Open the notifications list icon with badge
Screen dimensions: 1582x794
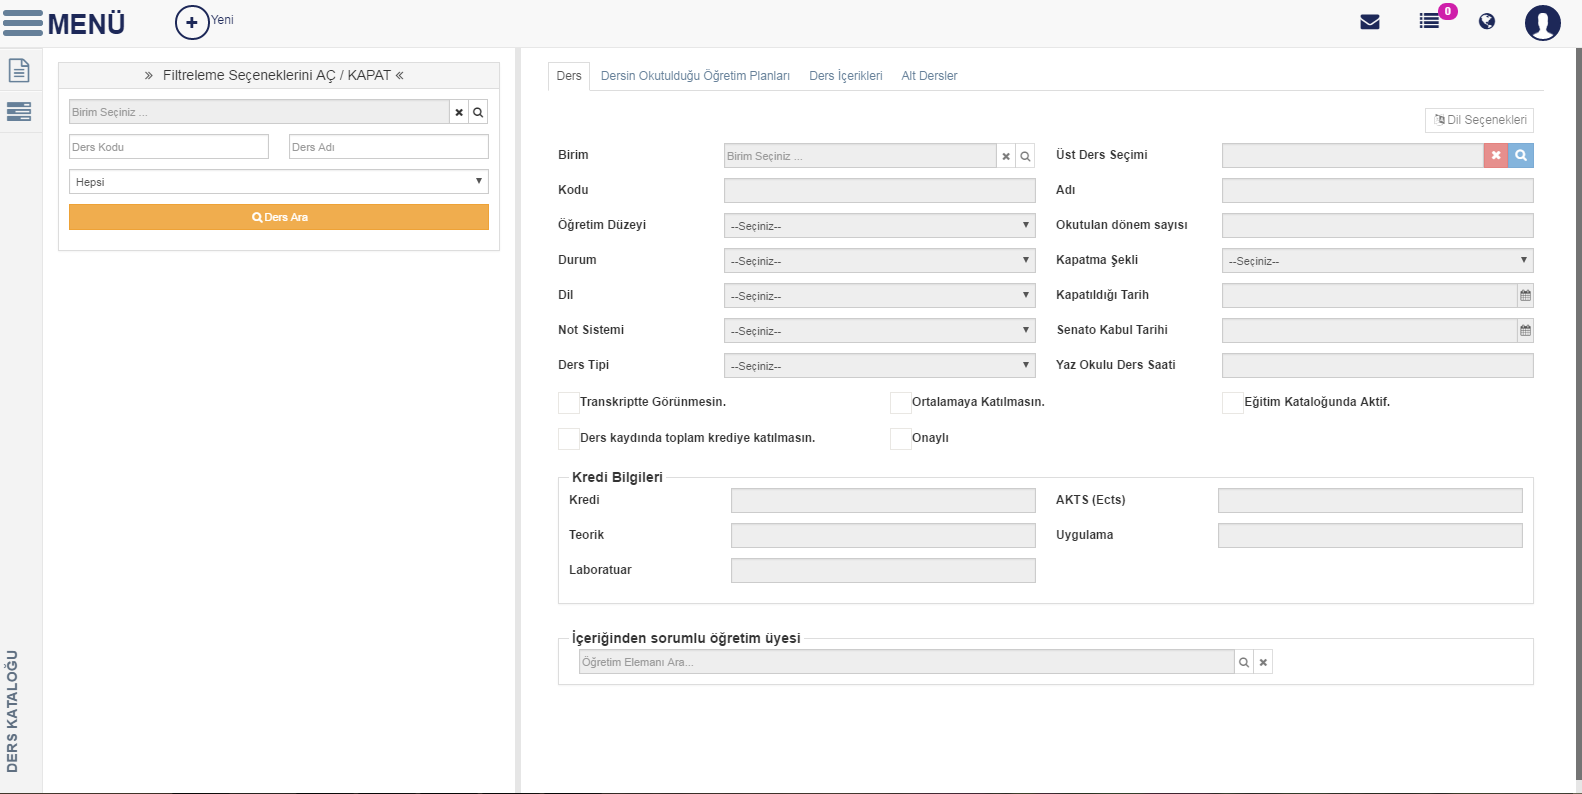click(x=1430, y=21)
